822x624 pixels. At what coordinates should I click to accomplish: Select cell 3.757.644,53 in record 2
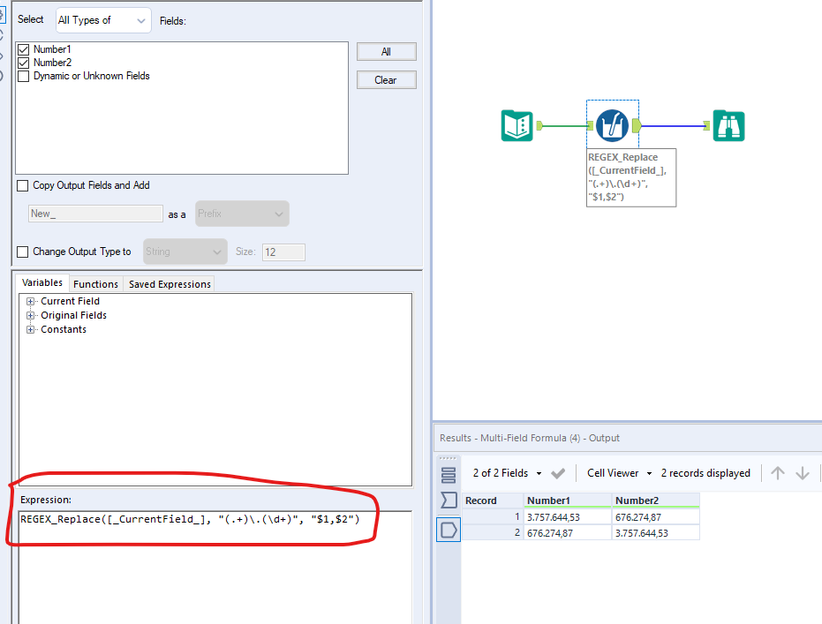tap(655, 533)
